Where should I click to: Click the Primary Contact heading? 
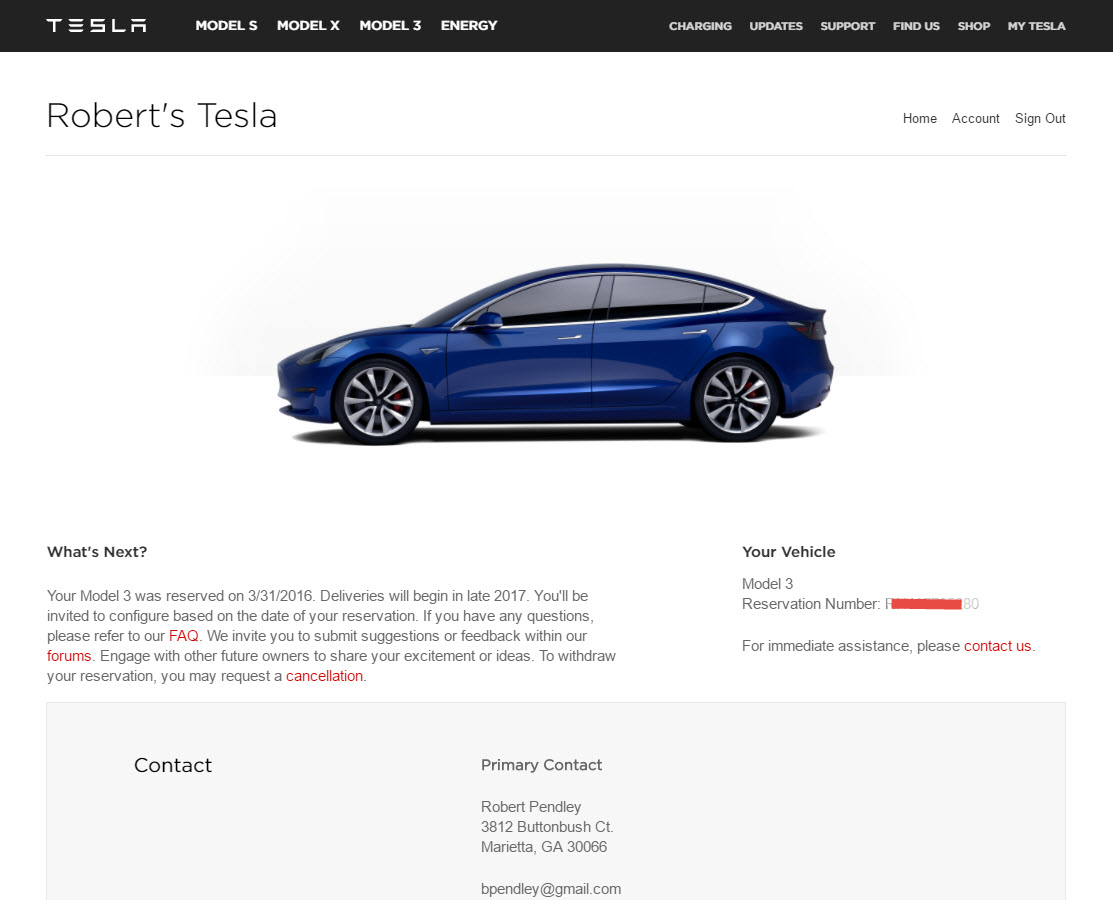tap(542, 765)
